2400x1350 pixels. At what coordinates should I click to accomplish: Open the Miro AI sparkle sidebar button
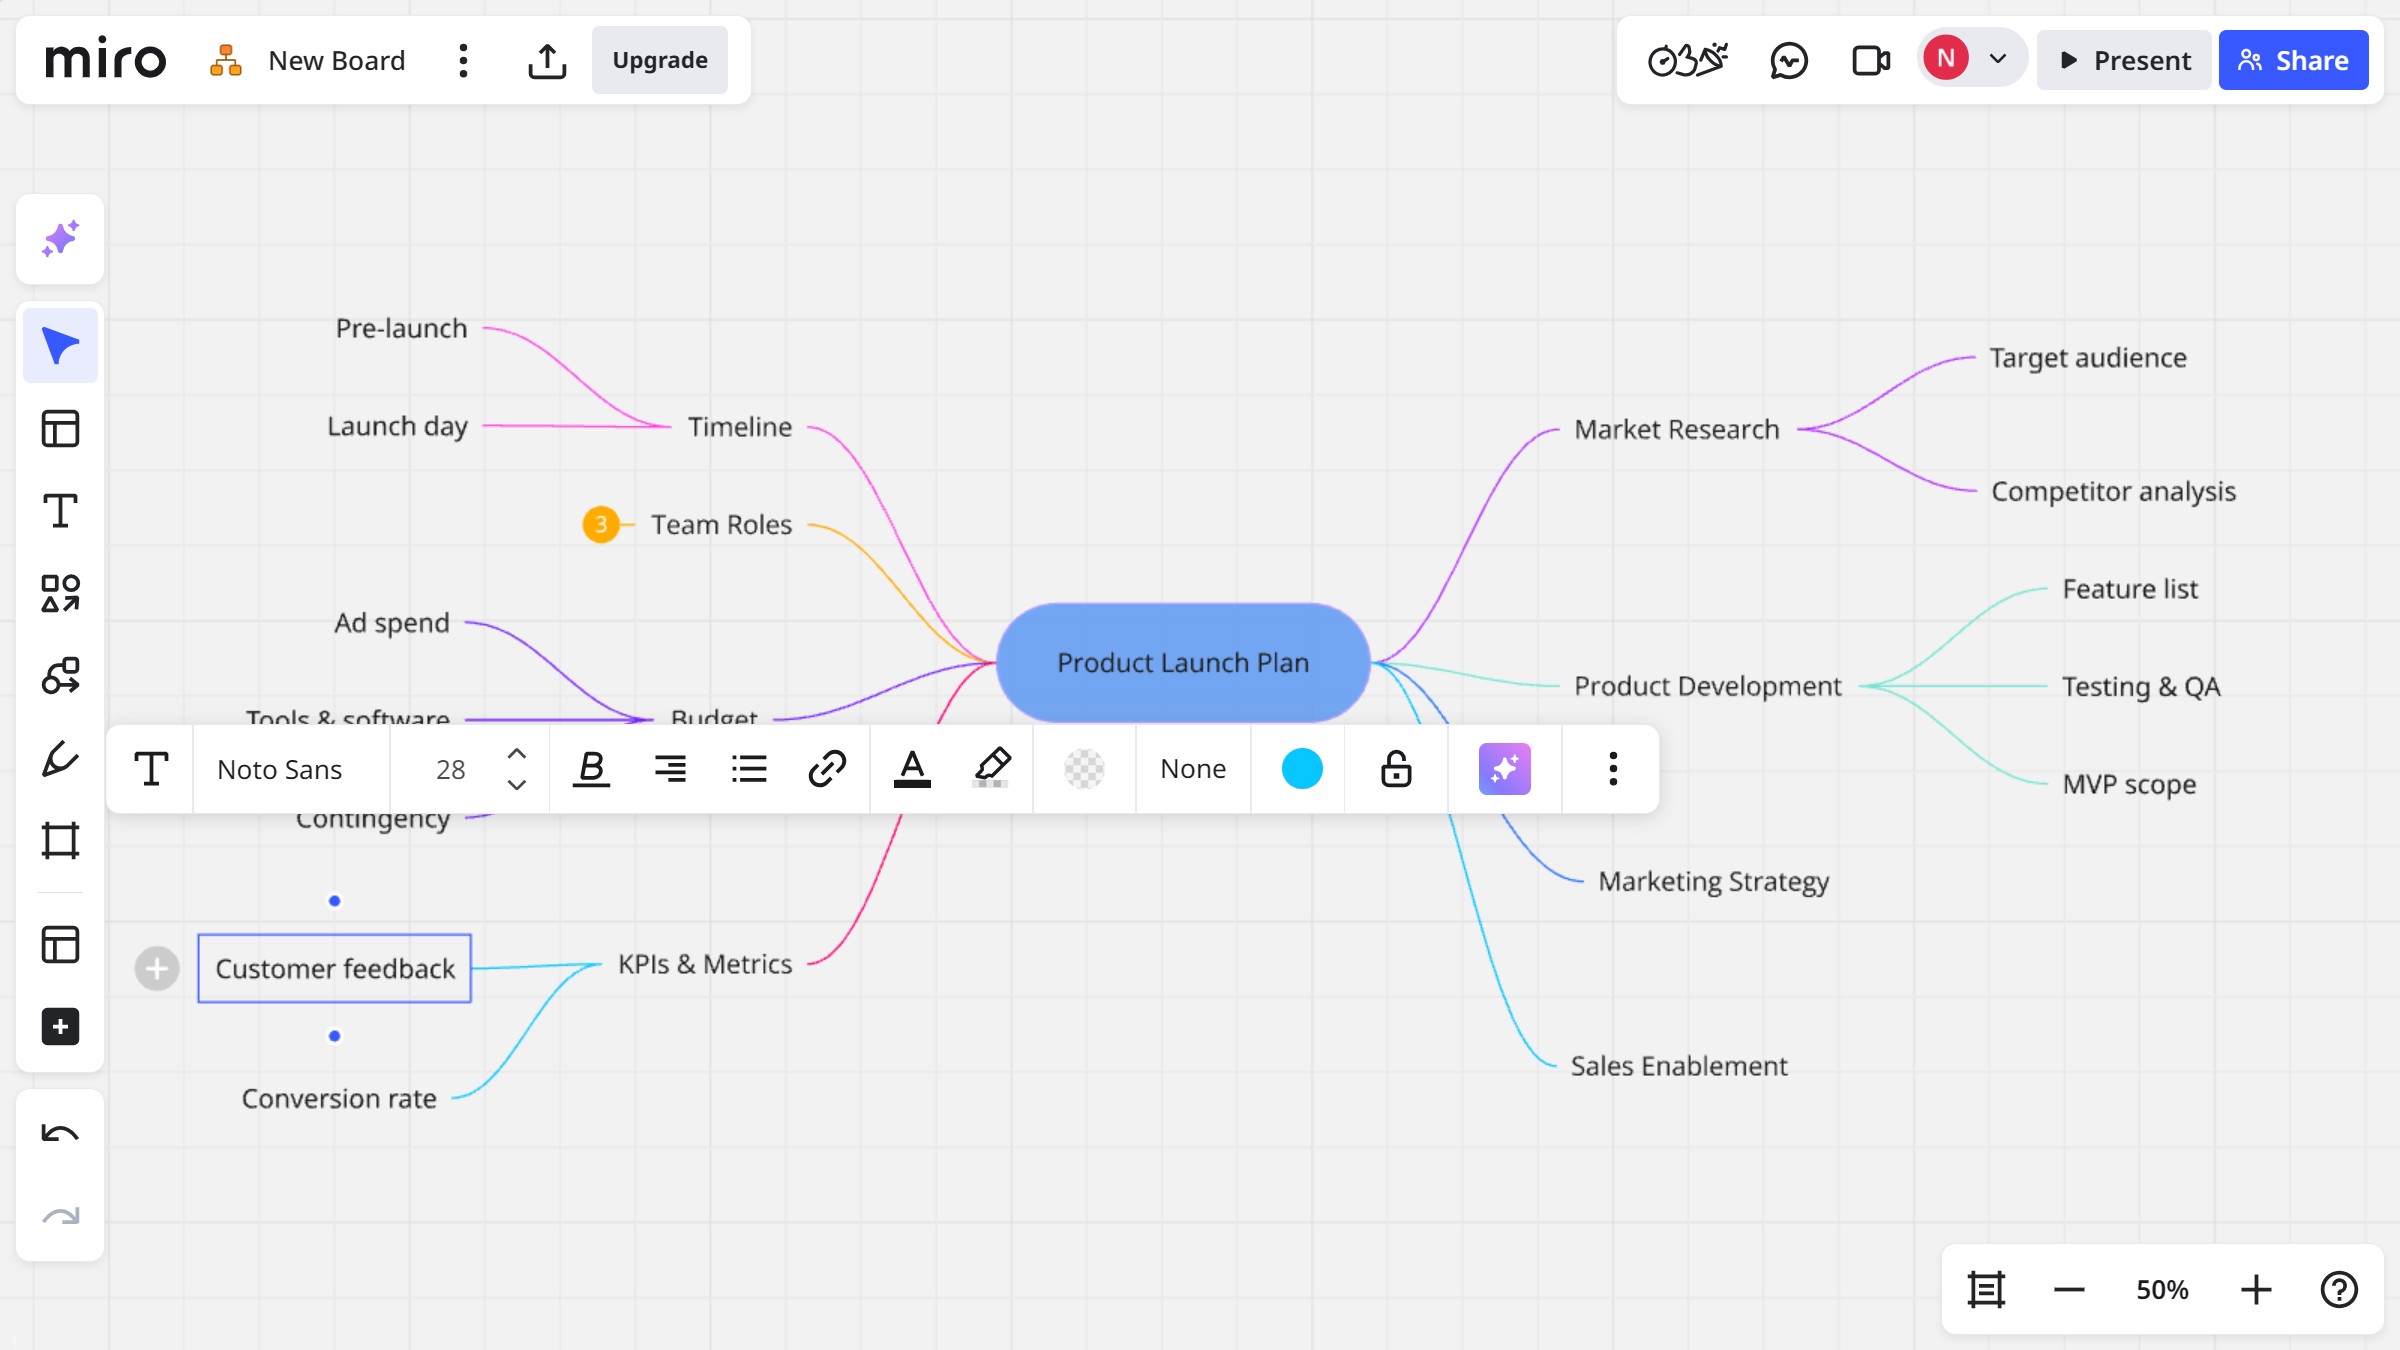60,239
